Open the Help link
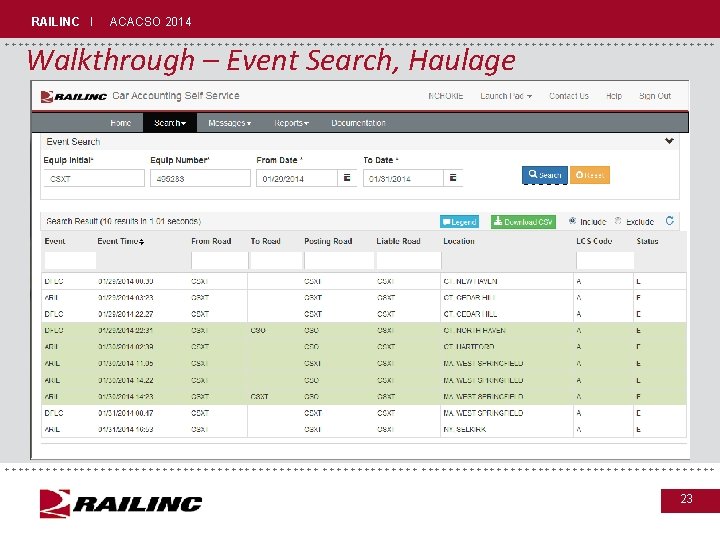The height and width of the screenshot is (540, 720). pos(613,96)
